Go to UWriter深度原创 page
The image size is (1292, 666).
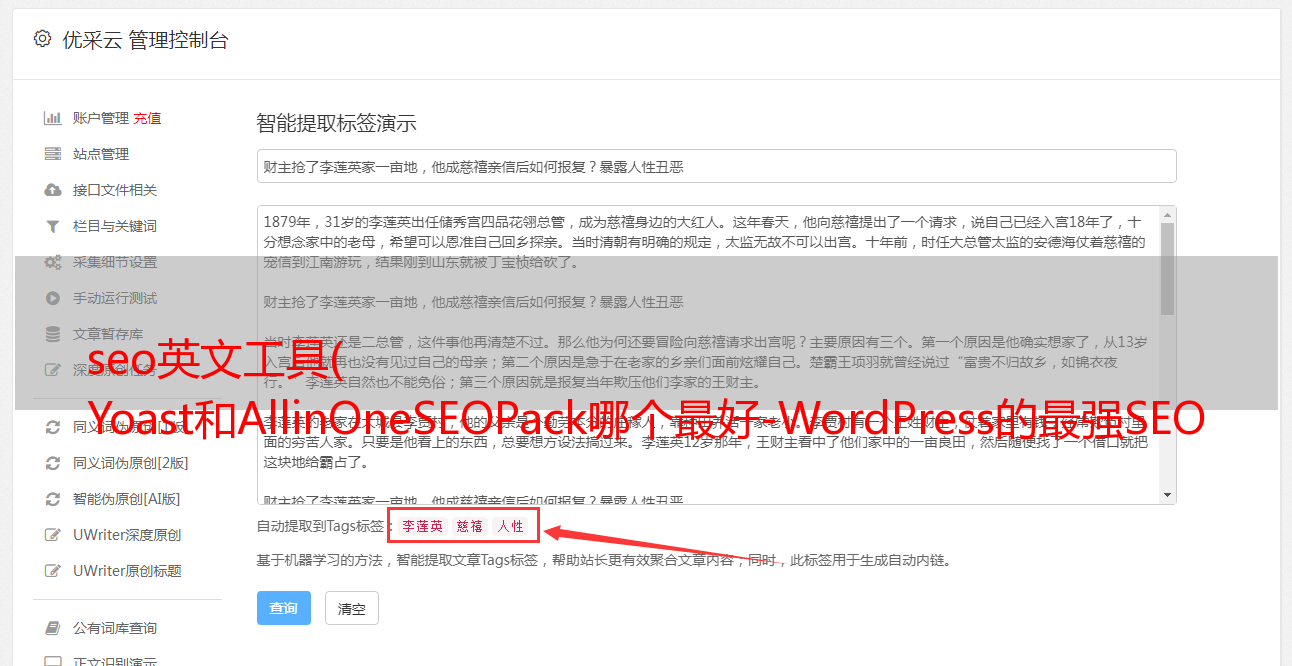(127, 535)
